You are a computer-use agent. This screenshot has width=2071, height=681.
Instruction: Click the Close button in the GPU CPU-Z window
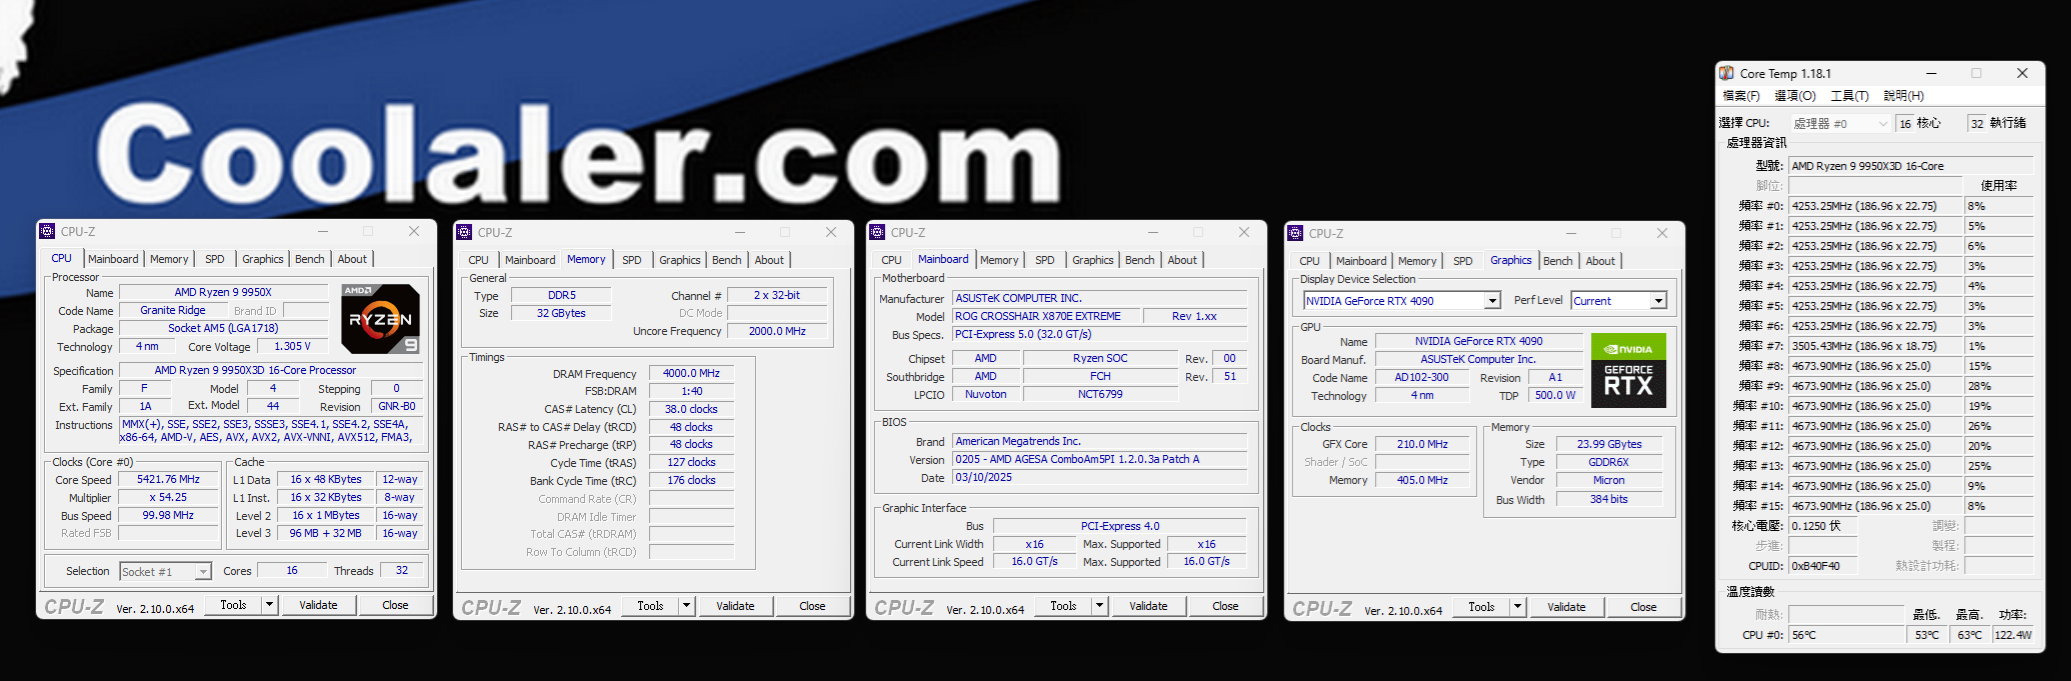[x=1643, y=607]
